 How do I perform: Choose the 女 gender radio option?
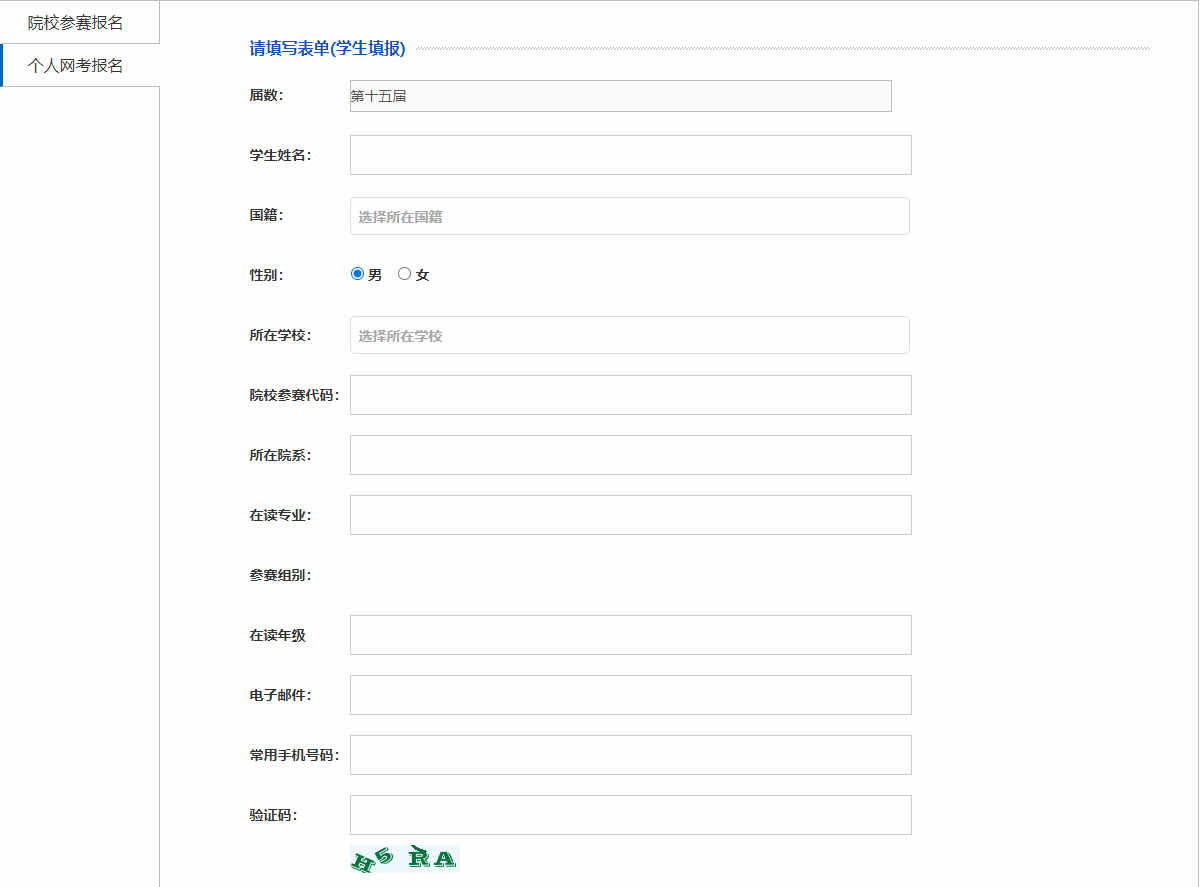404,274
